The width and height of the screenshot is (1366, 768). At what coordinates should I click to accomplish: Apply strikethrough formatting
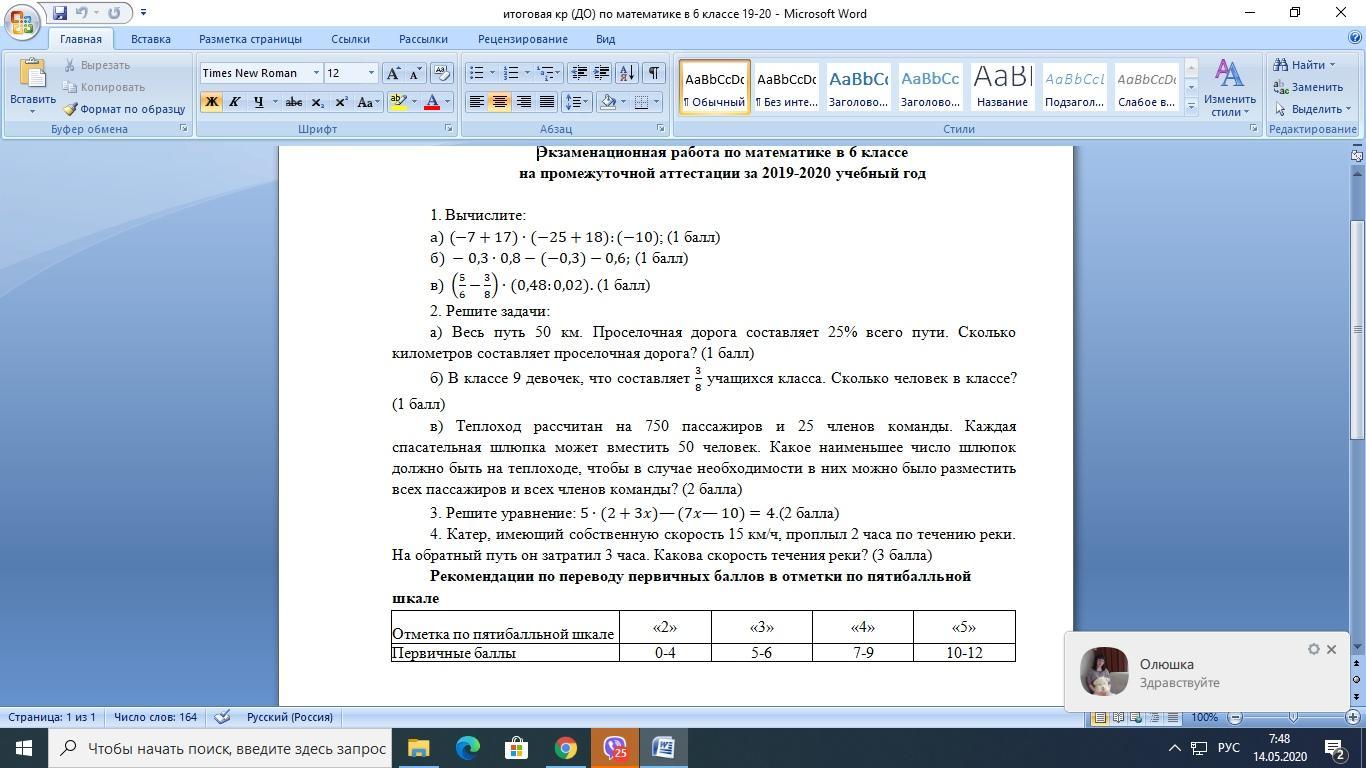coord(293,102)
